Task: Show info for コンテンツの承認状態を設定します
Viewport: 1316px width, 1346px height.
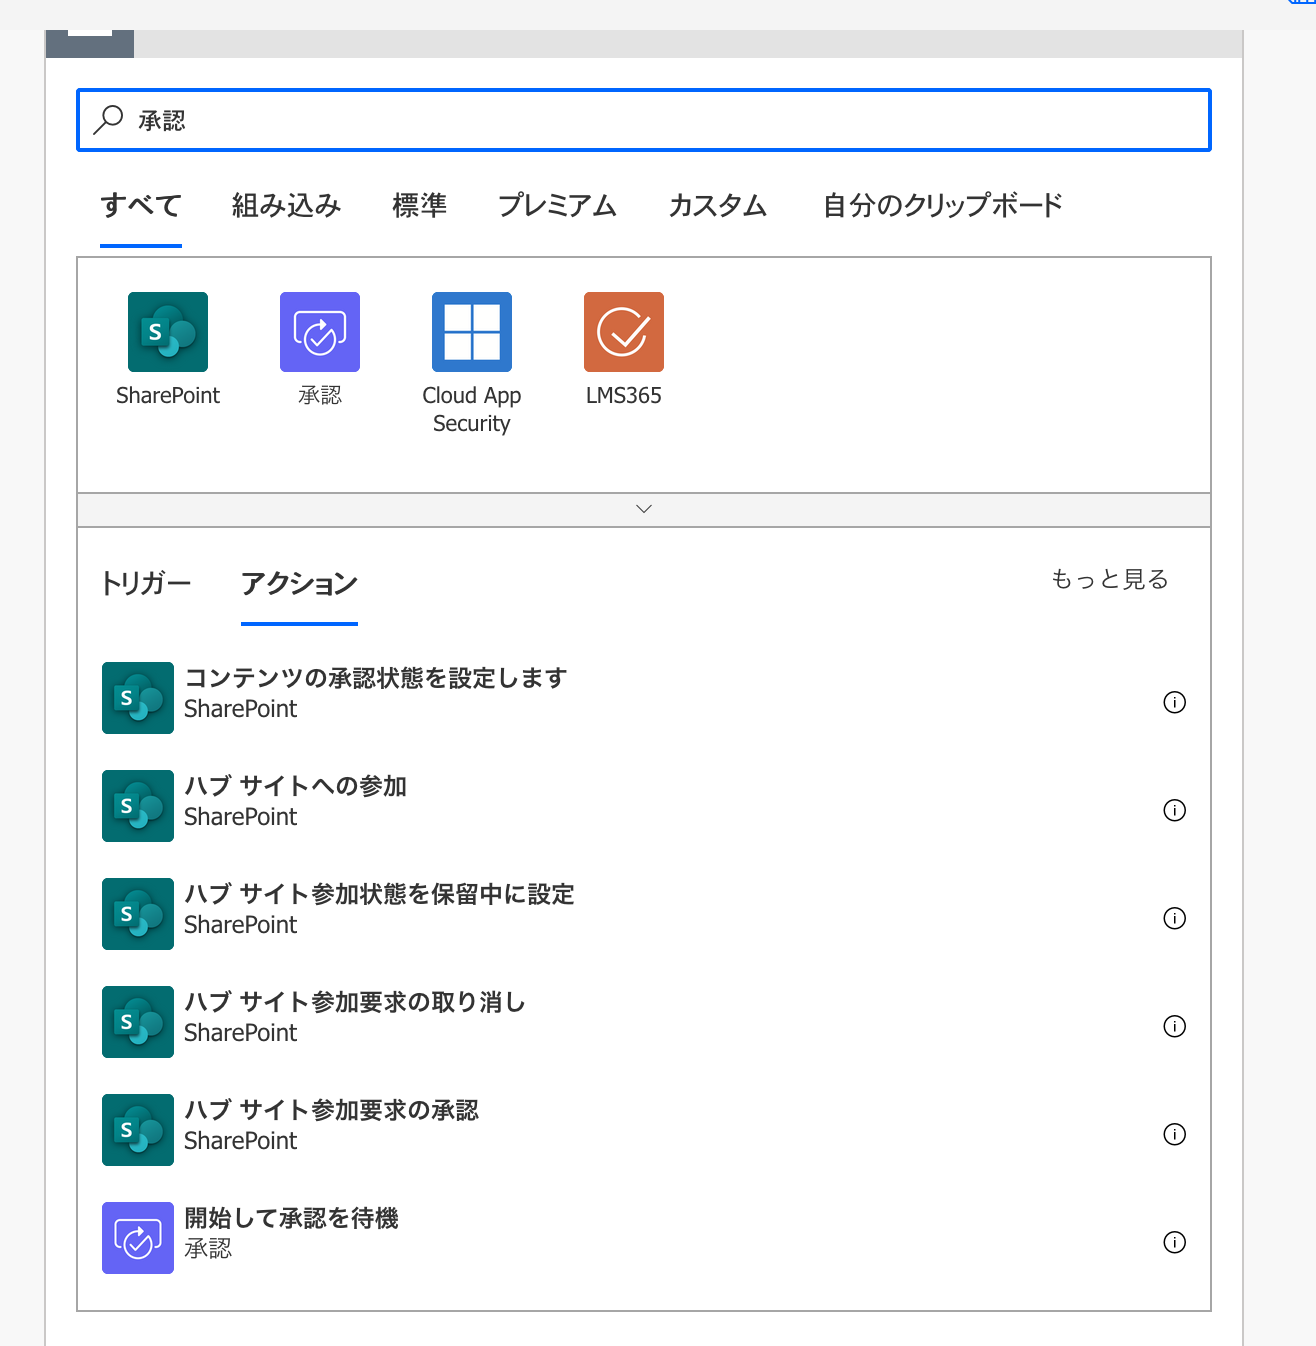Action: coord(1175,703)
